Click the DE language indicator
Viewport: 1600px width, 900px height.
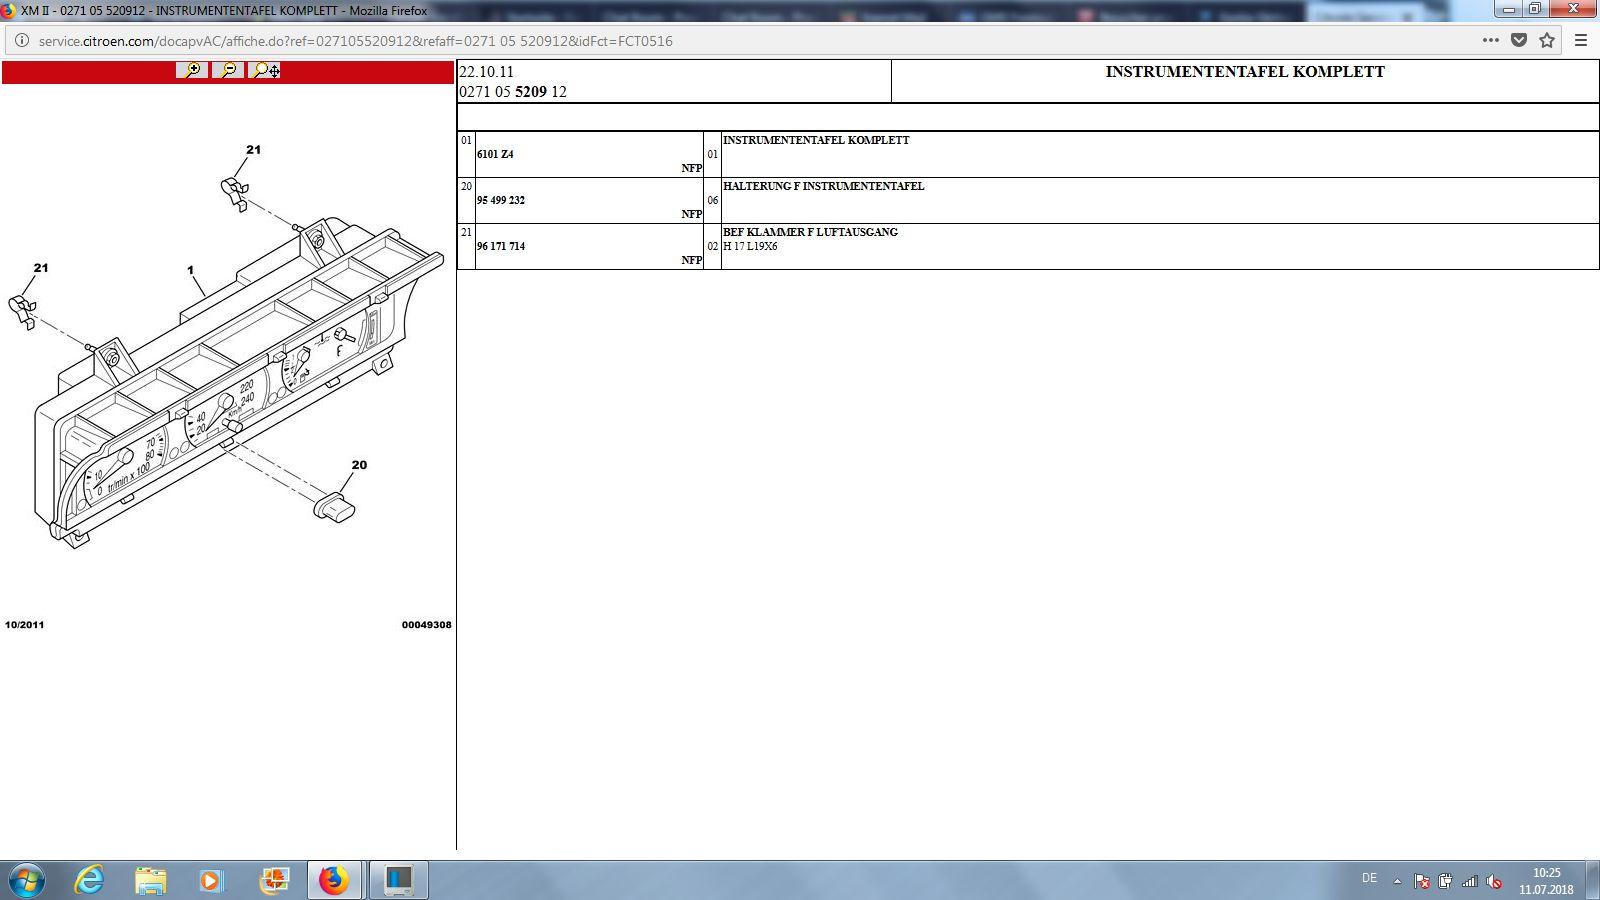point(1369,878)
